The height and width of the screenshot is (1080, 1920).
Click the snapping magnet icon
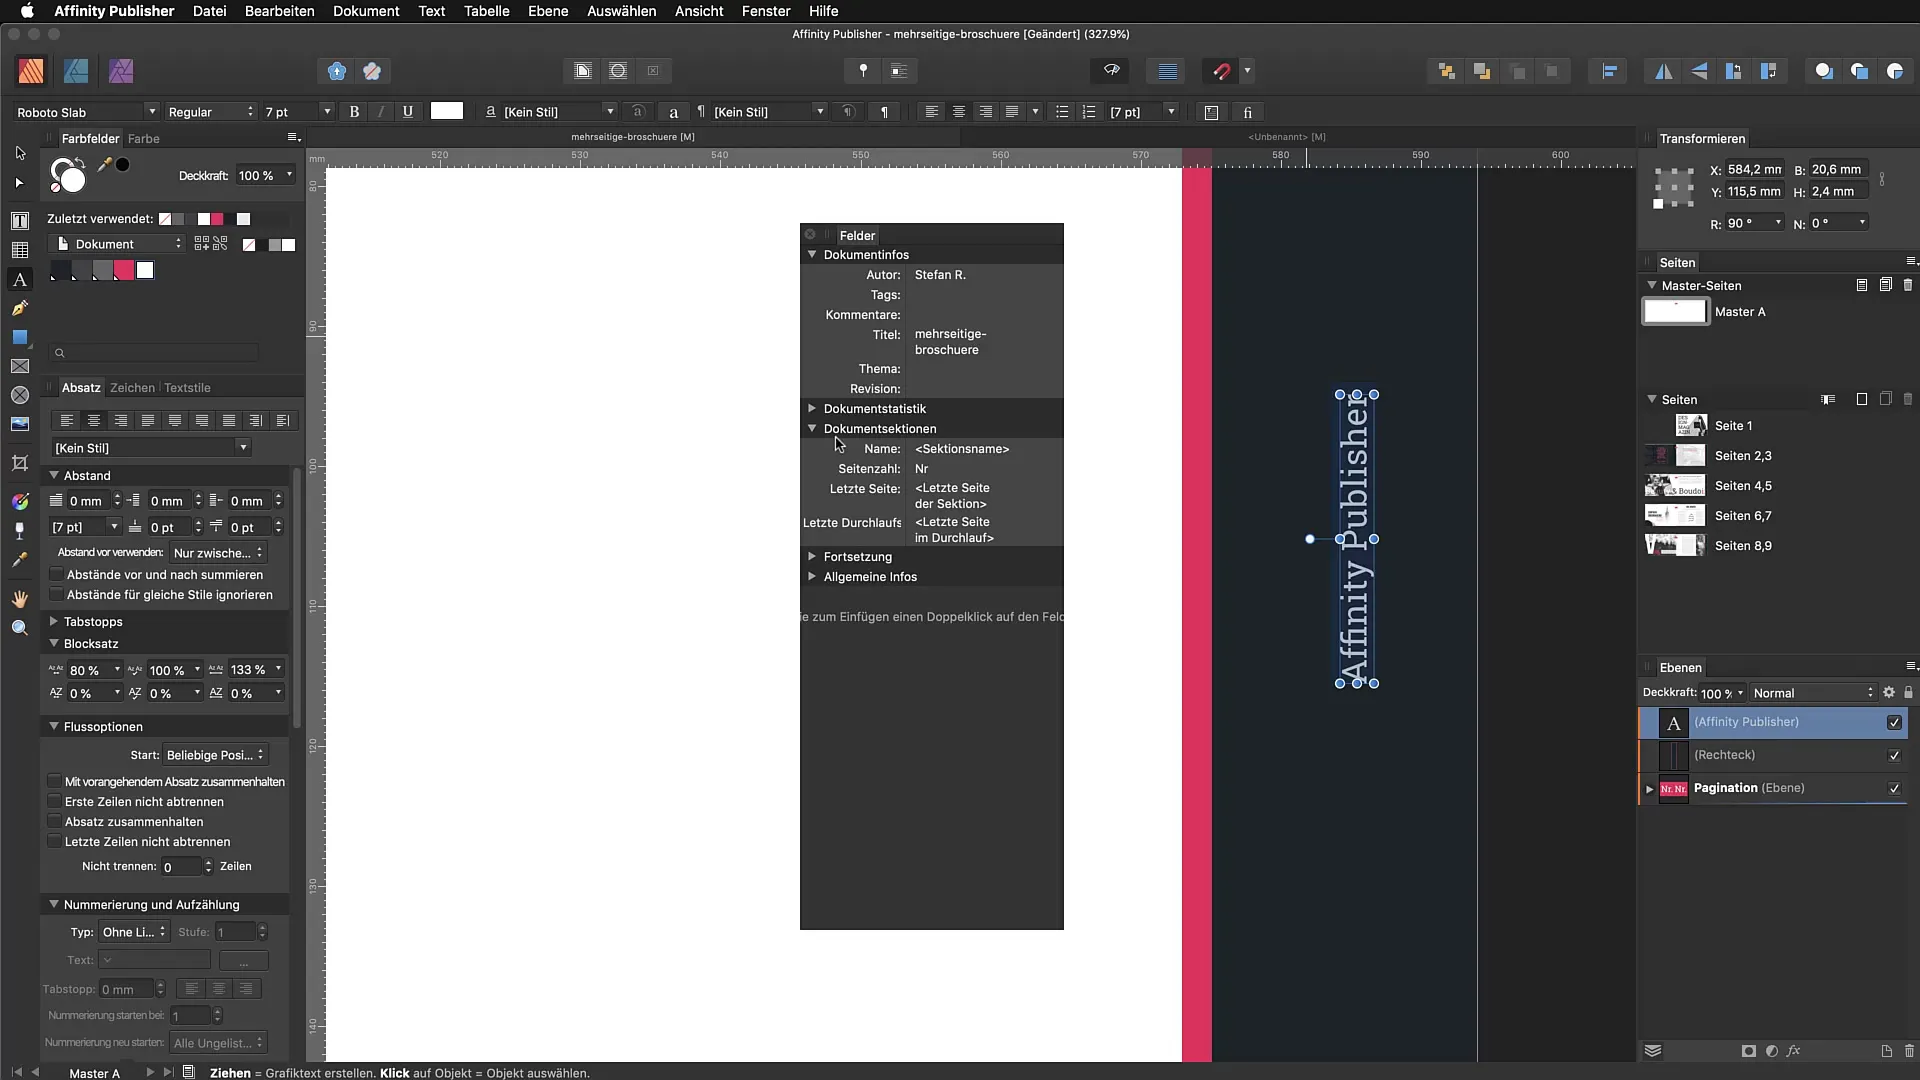point(1222,71)
